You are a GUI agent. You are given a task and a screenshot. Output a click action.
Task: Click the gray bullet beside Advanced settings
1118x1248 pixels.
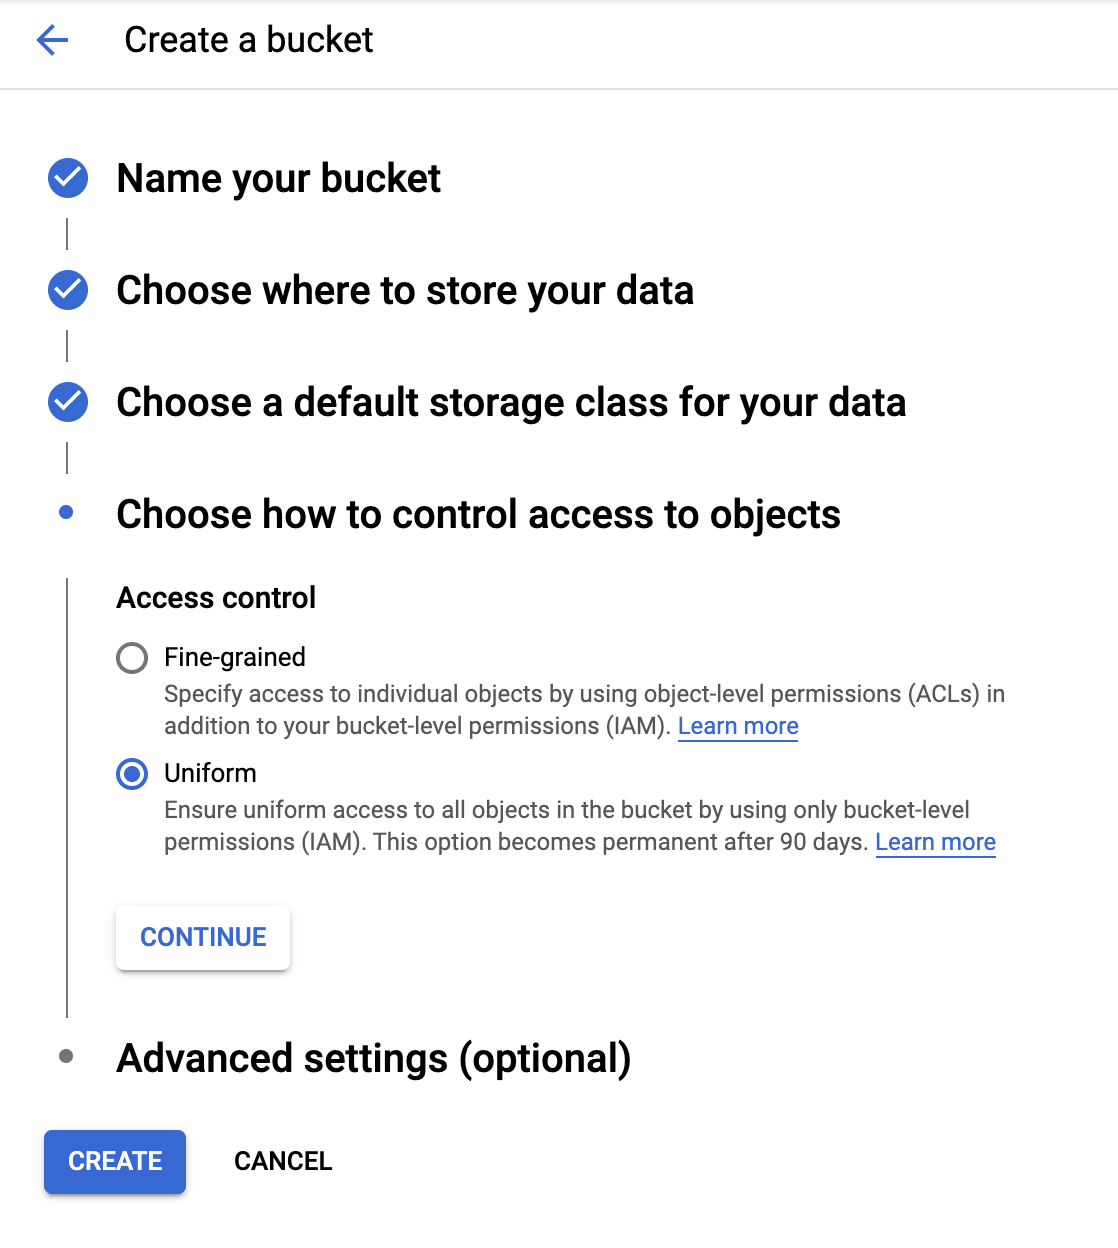pyautogui.click(x=67, y=1056)
